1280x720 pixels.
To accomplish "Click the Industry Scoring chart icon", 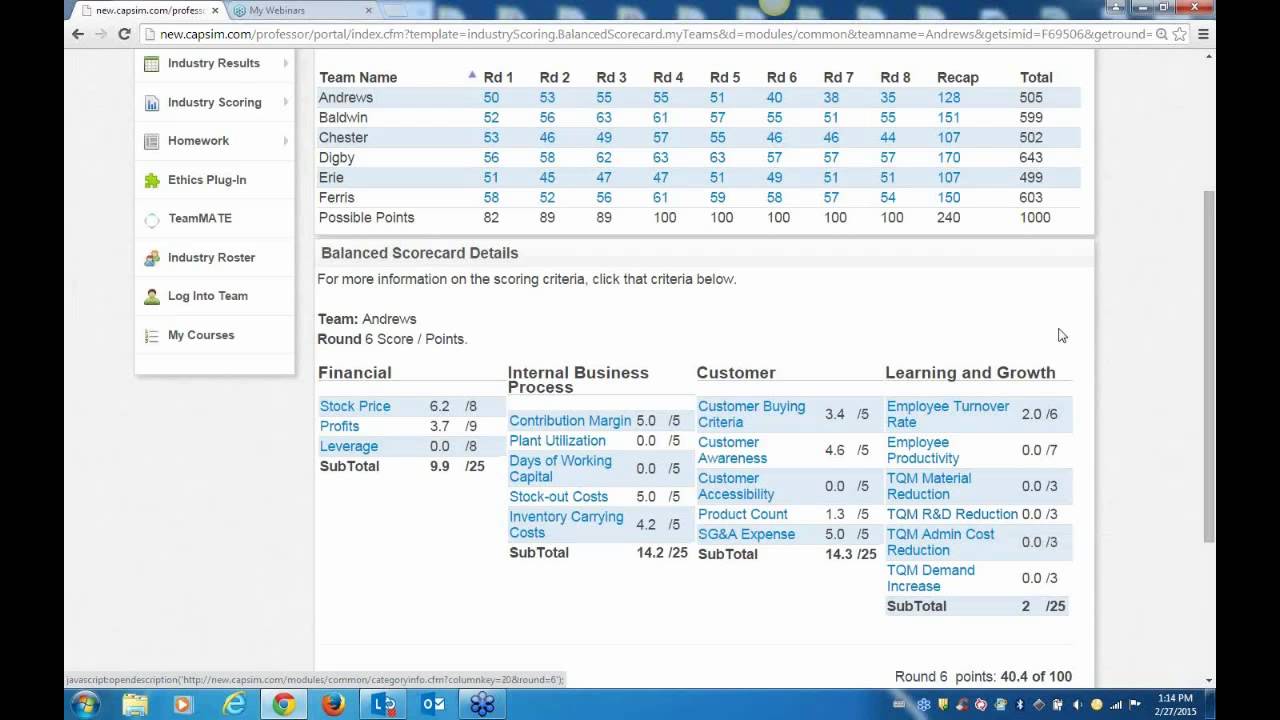I will 152,103.
